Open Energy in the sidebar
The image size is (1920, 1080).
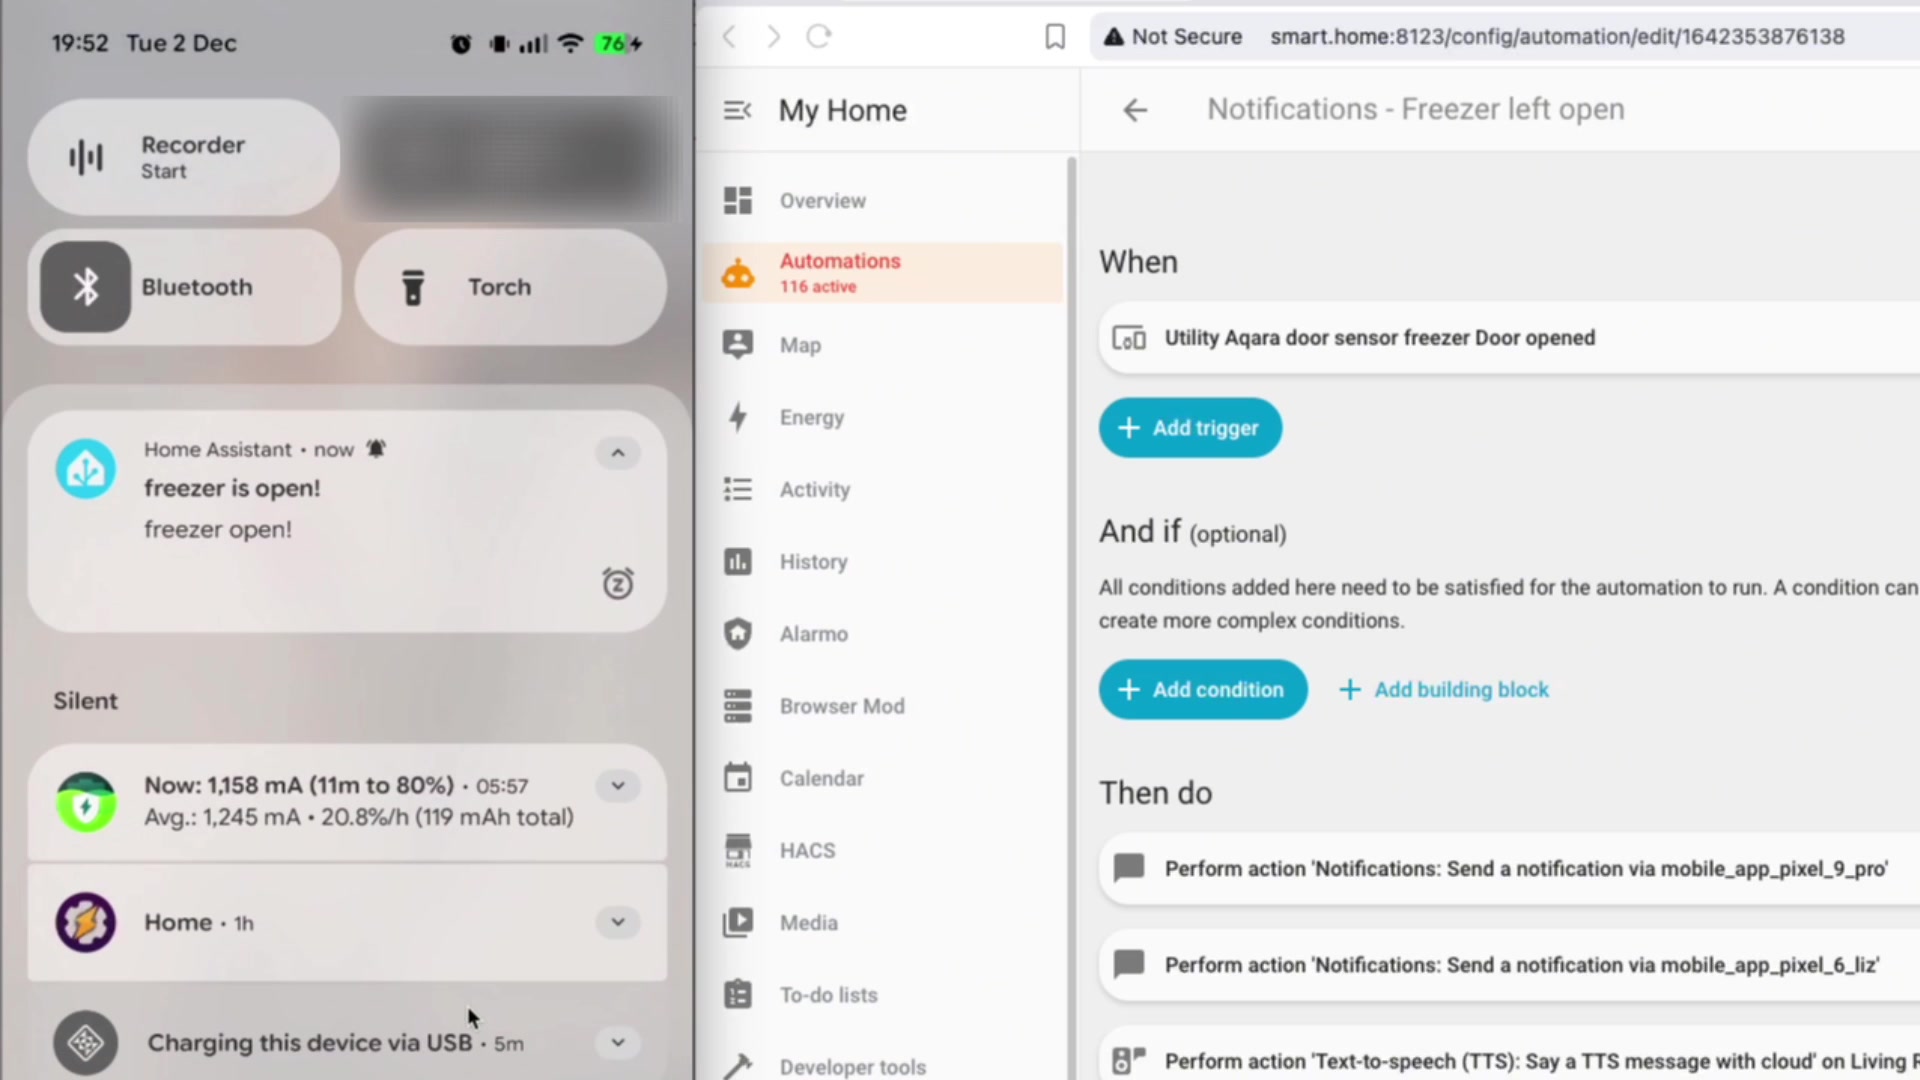pyautogui.click(x=811, y=417)
